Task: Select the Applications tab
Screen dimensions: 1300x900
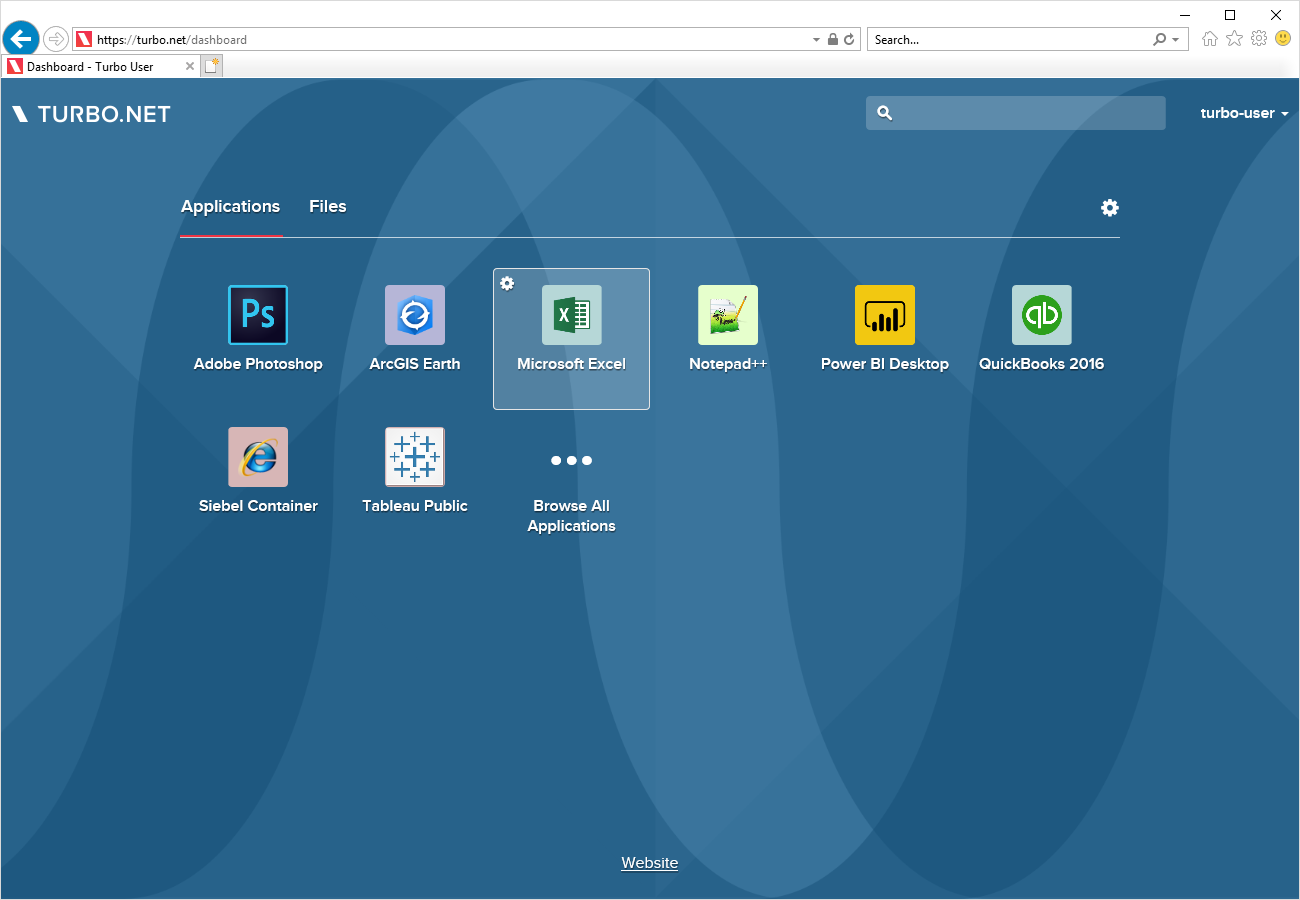Action: click(230, 206)
